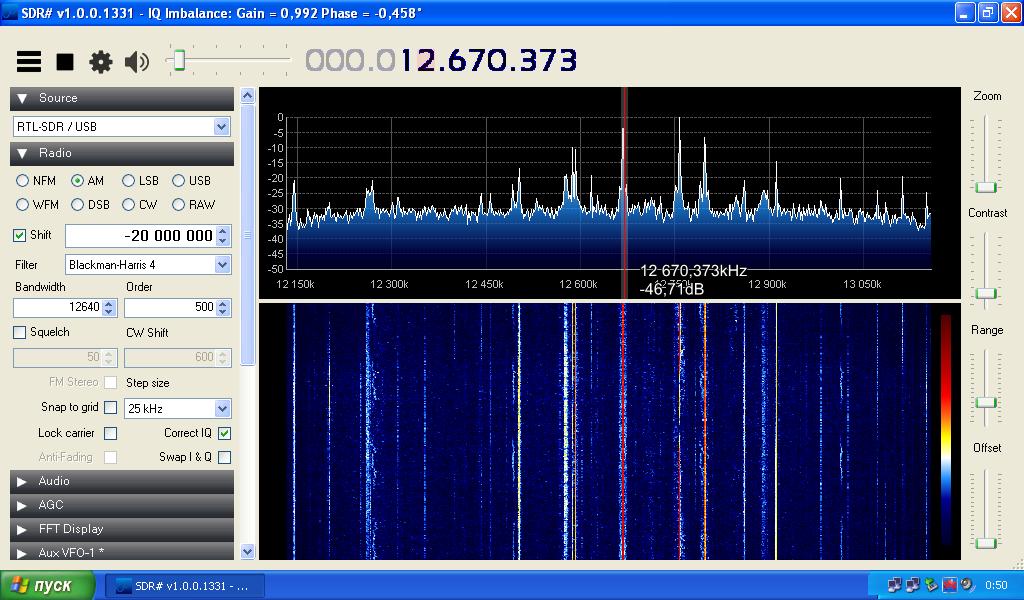This screenshot has width=1024, height=600.
Task: Click the Bandwidth value input field
Action: coord(57,307)
